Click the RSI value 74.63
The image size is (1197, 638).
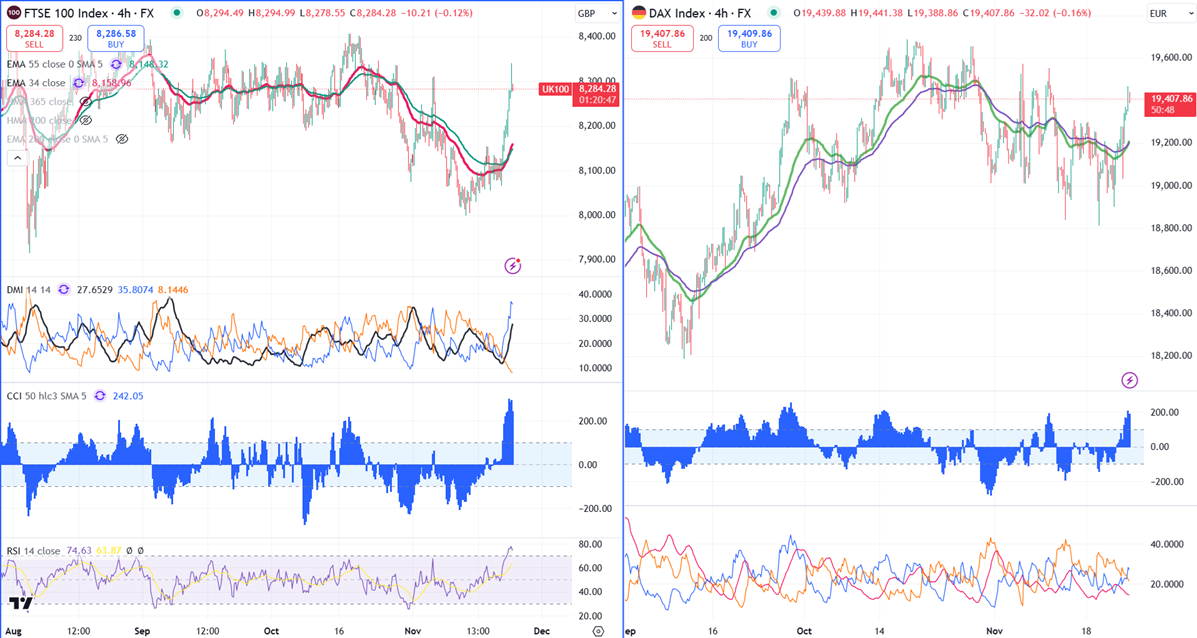tap(79, 551)
